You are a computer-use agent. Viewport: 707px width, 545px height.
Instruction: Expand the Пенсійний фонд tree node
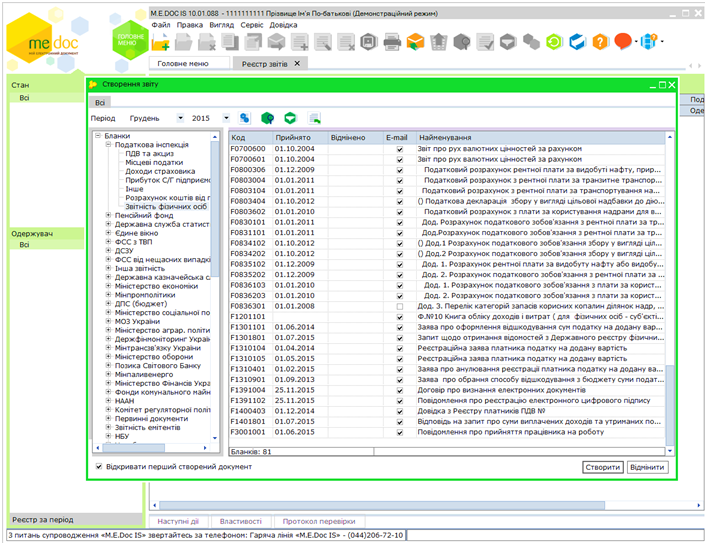point(109,215)
